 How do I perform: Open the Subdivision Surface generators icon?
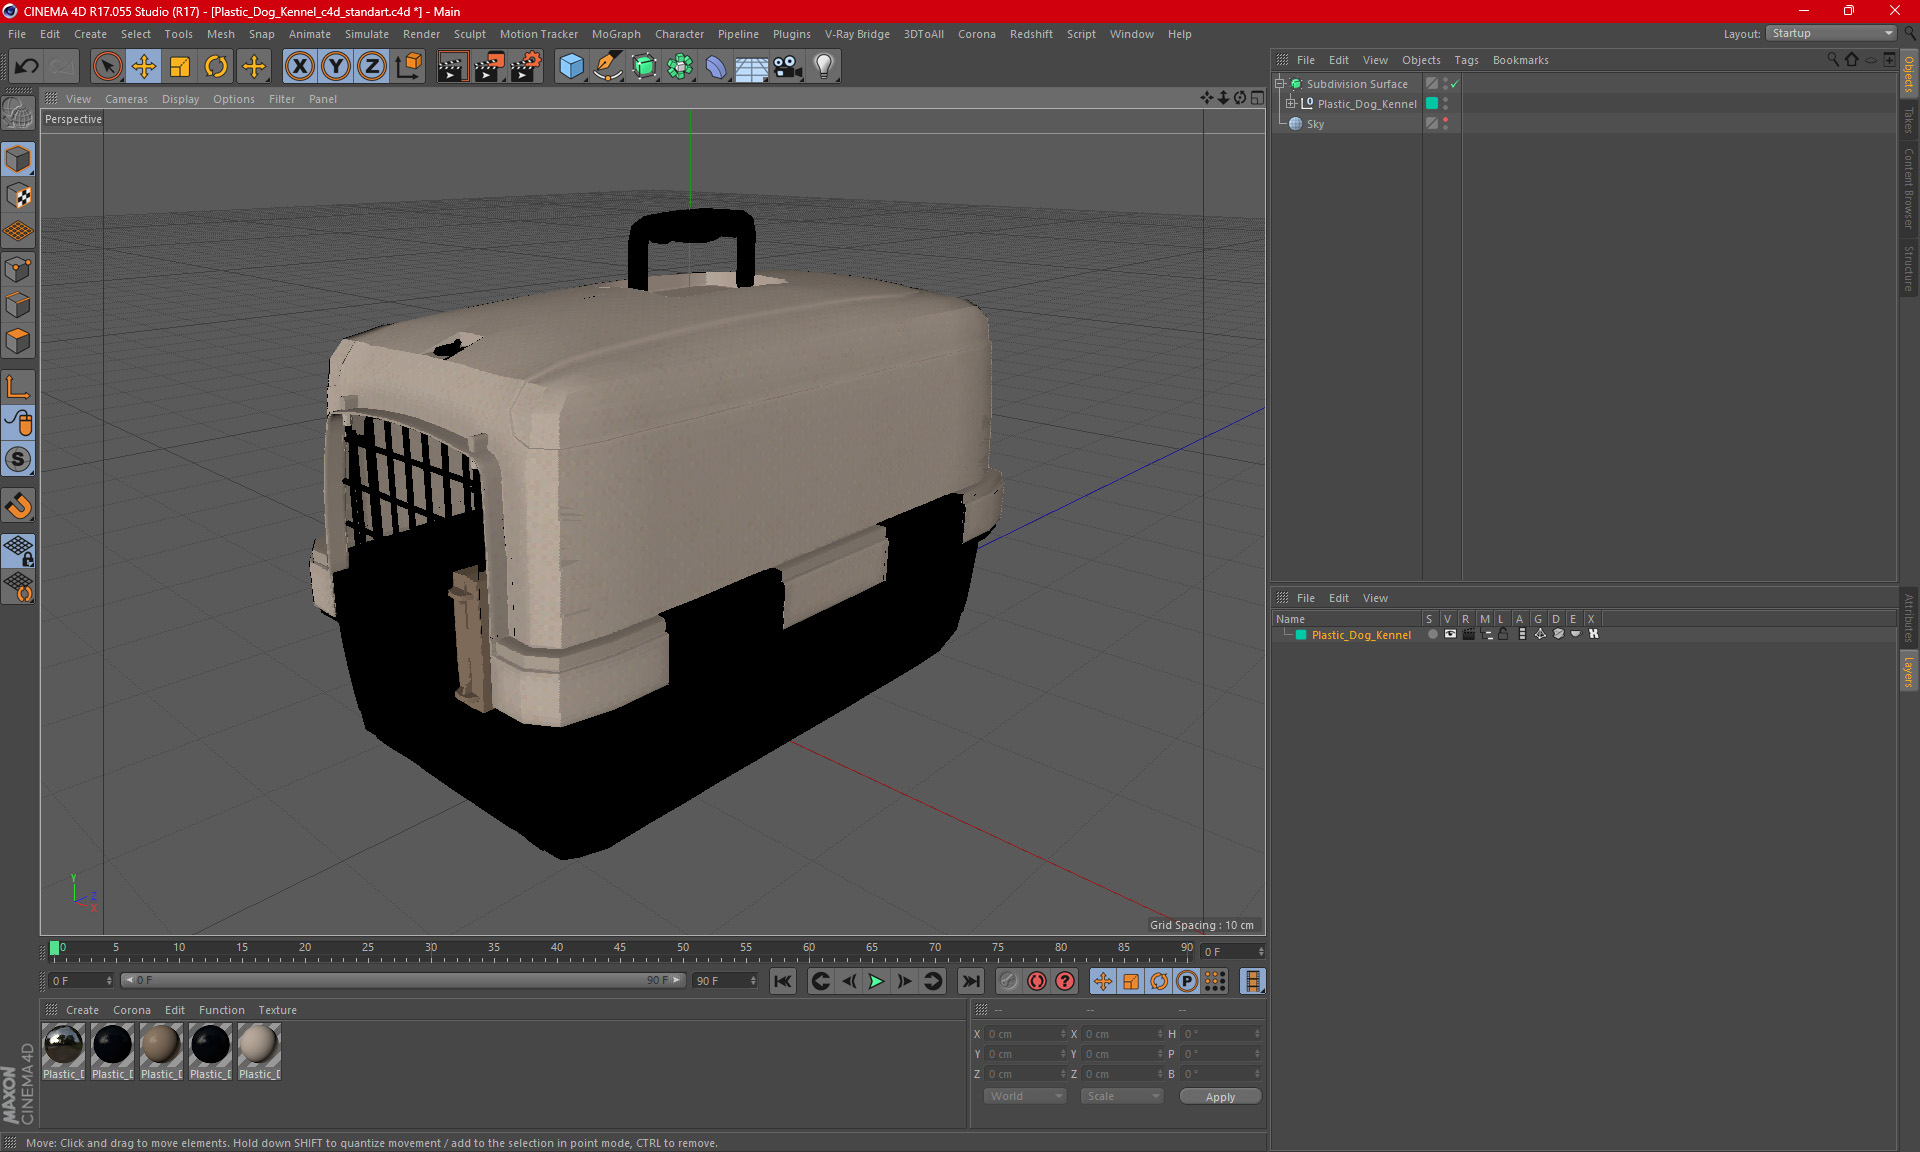(x=644, y=67)
